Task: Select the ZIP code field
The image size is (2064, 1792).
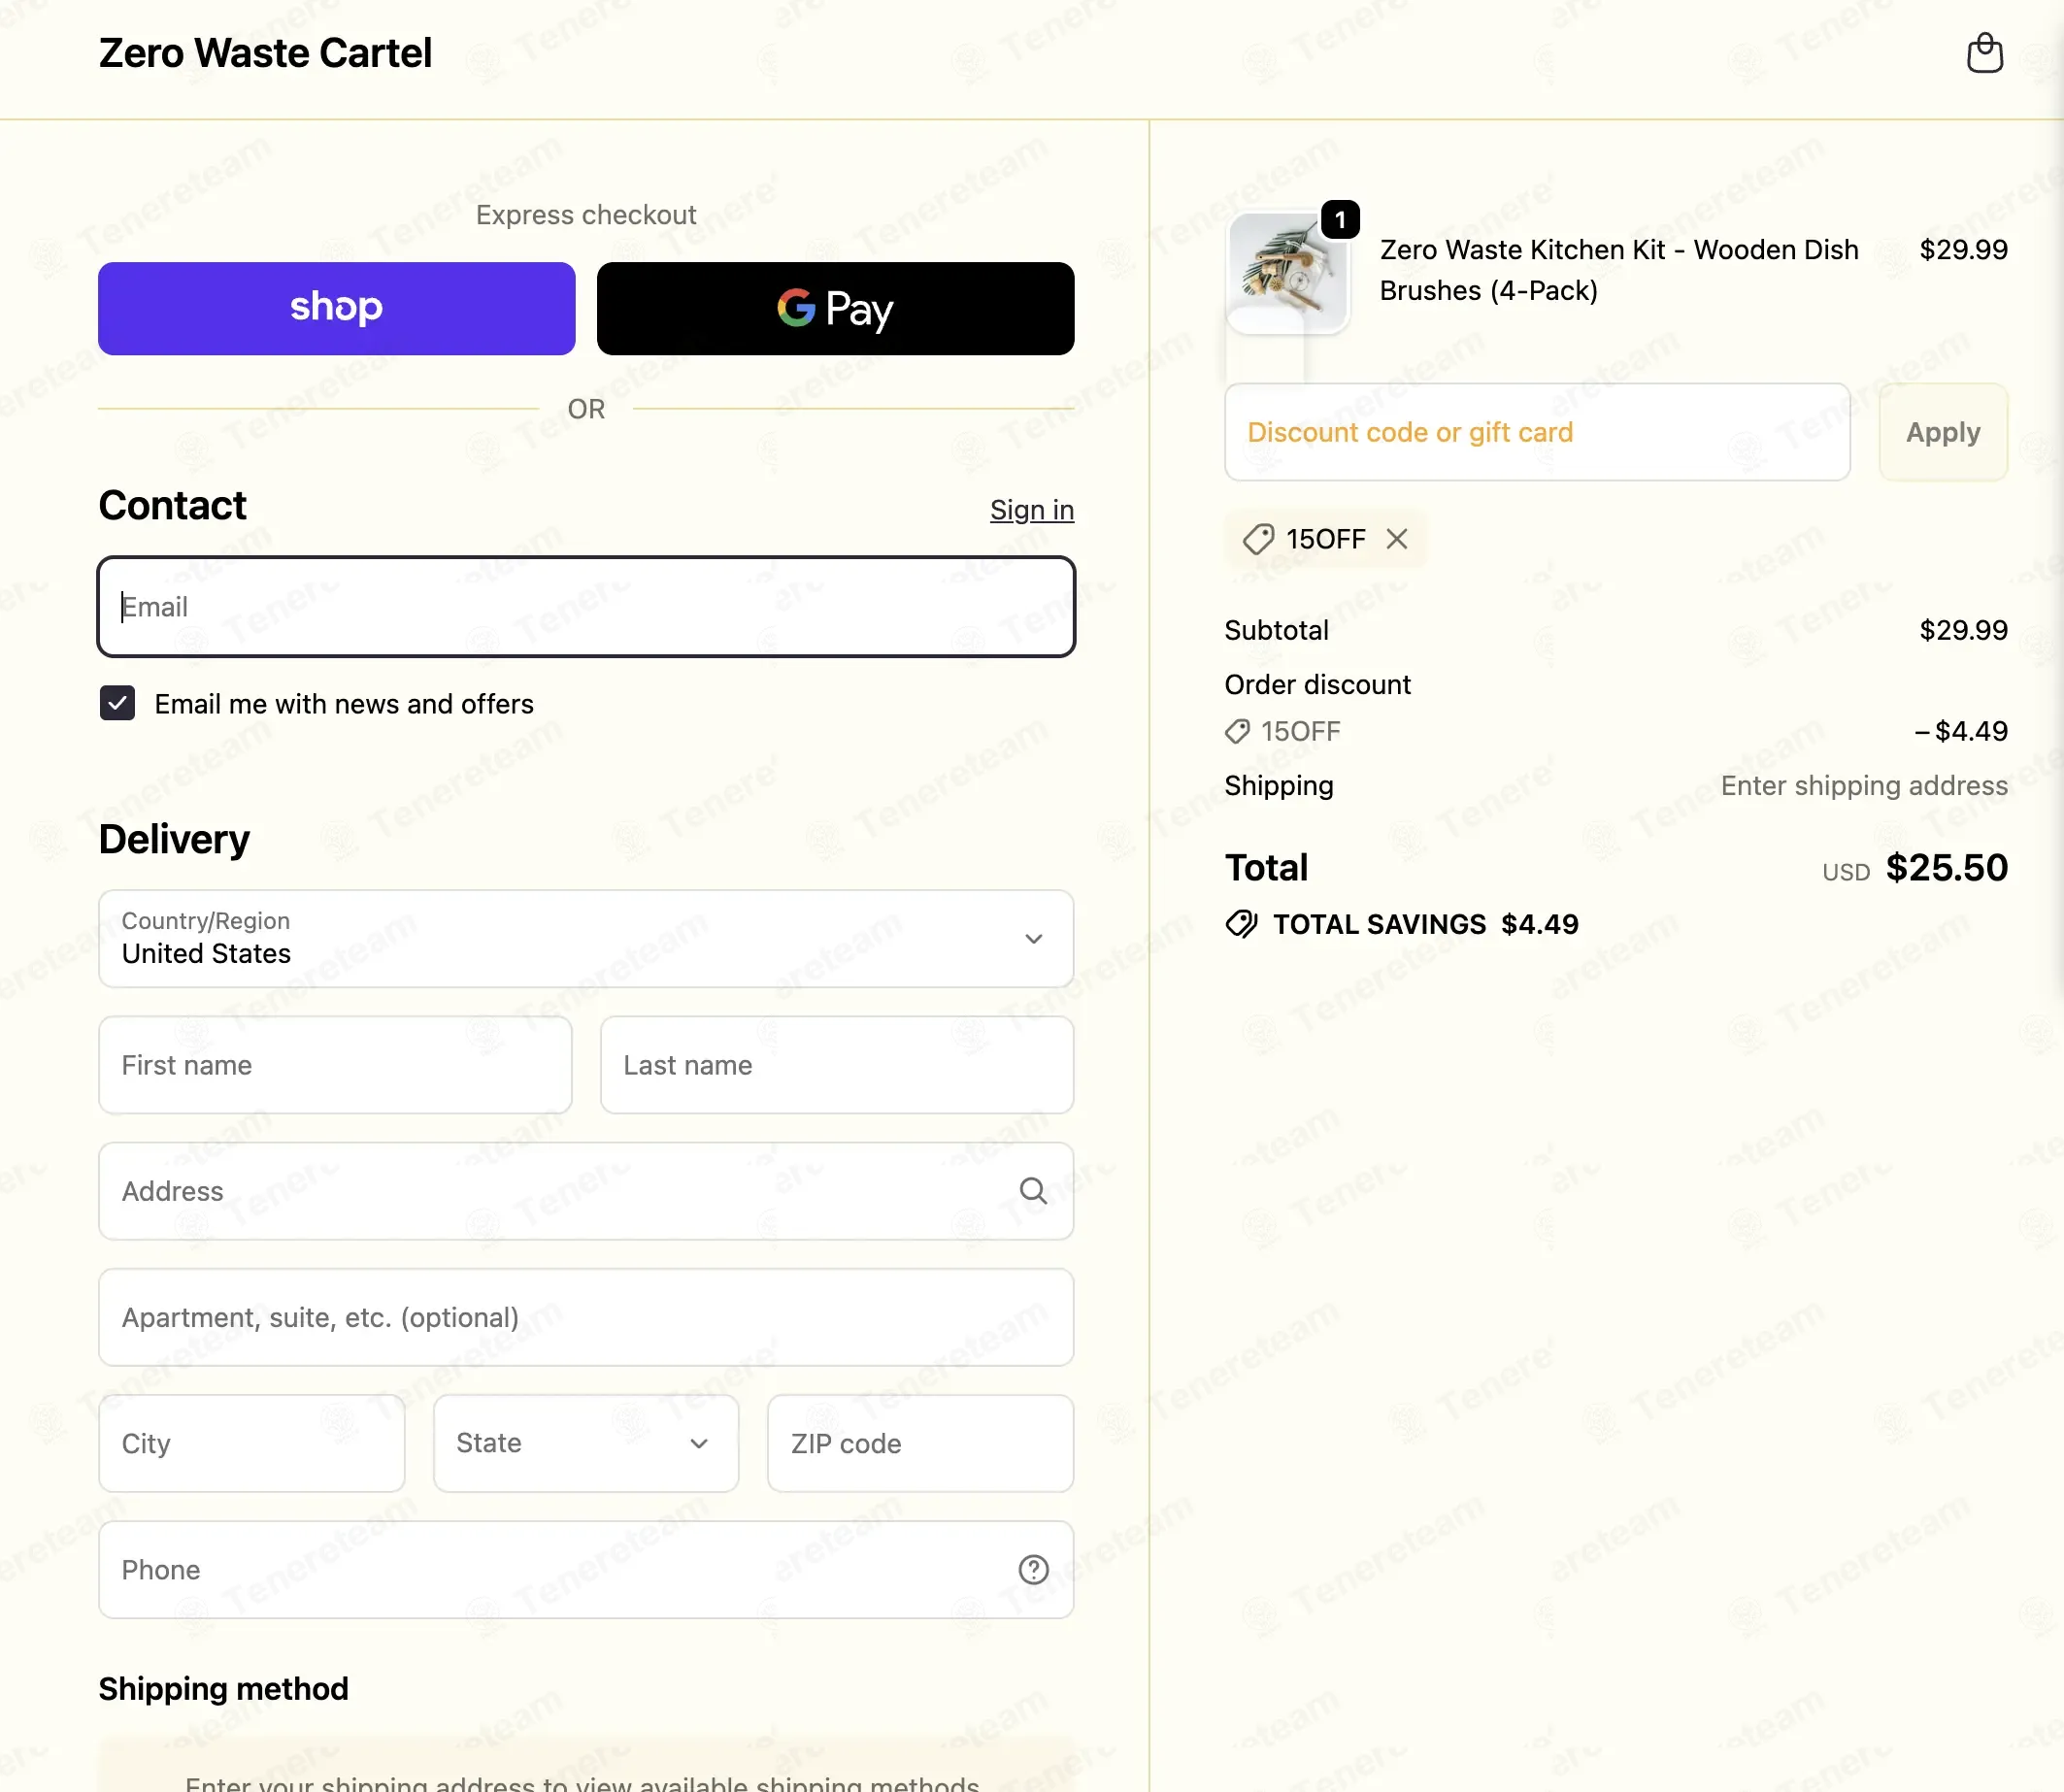Action: pos(919,1443)
